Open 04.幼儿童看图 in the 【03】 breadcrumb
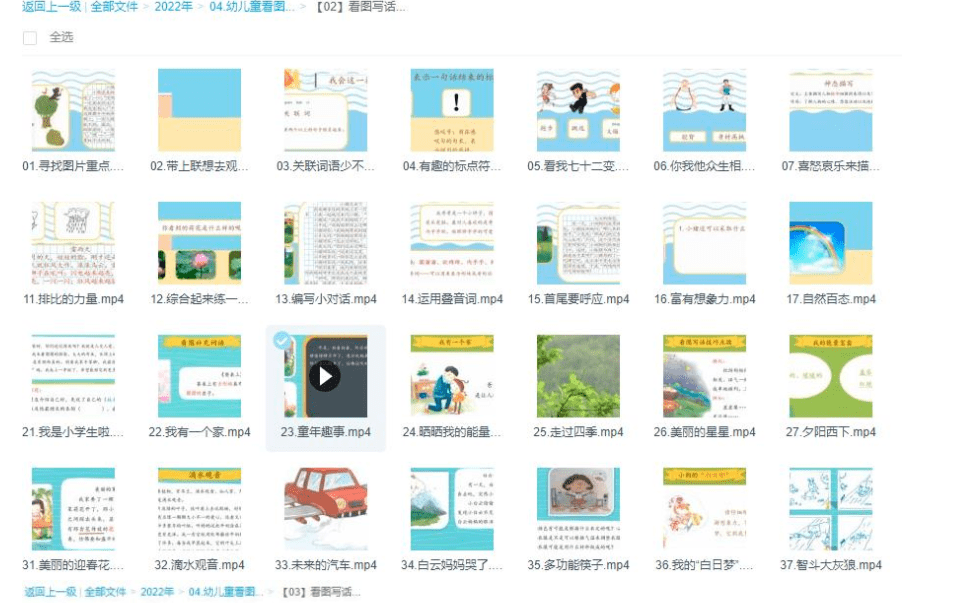973x603 pixels. click(x=226, y=592)
